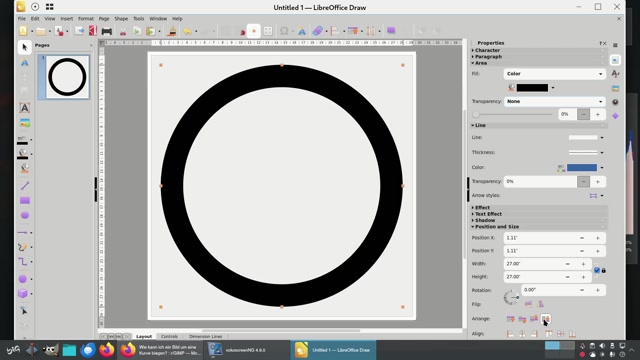
Task: Choose the Ellipse tool in left toolbar
Action: [24, 215]
